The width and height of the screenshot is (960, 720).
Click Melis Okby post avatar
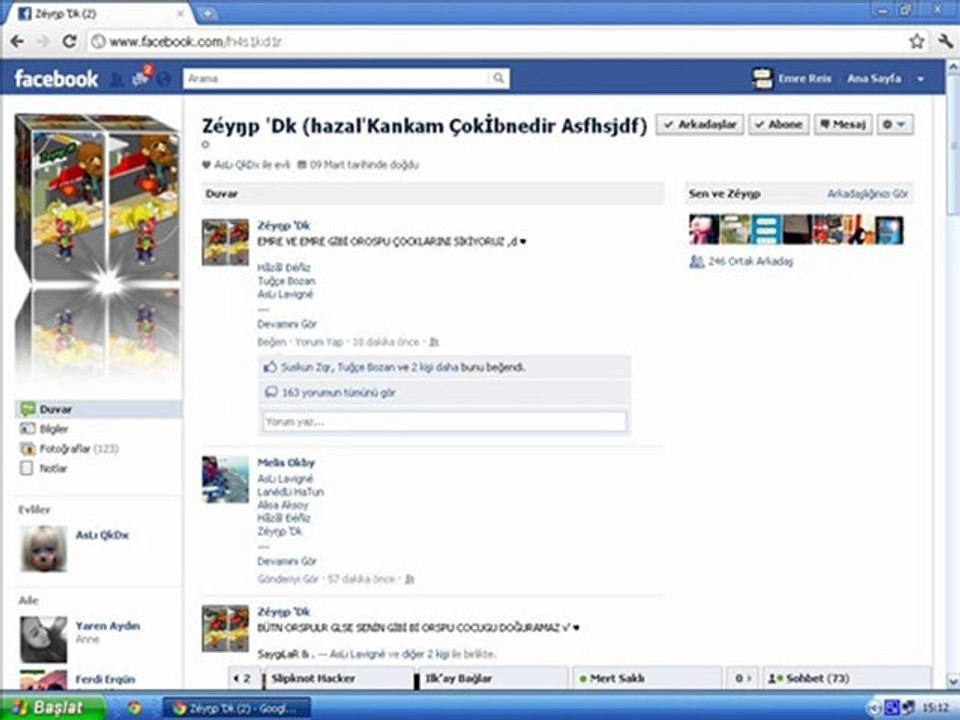[x=225, y=479]
